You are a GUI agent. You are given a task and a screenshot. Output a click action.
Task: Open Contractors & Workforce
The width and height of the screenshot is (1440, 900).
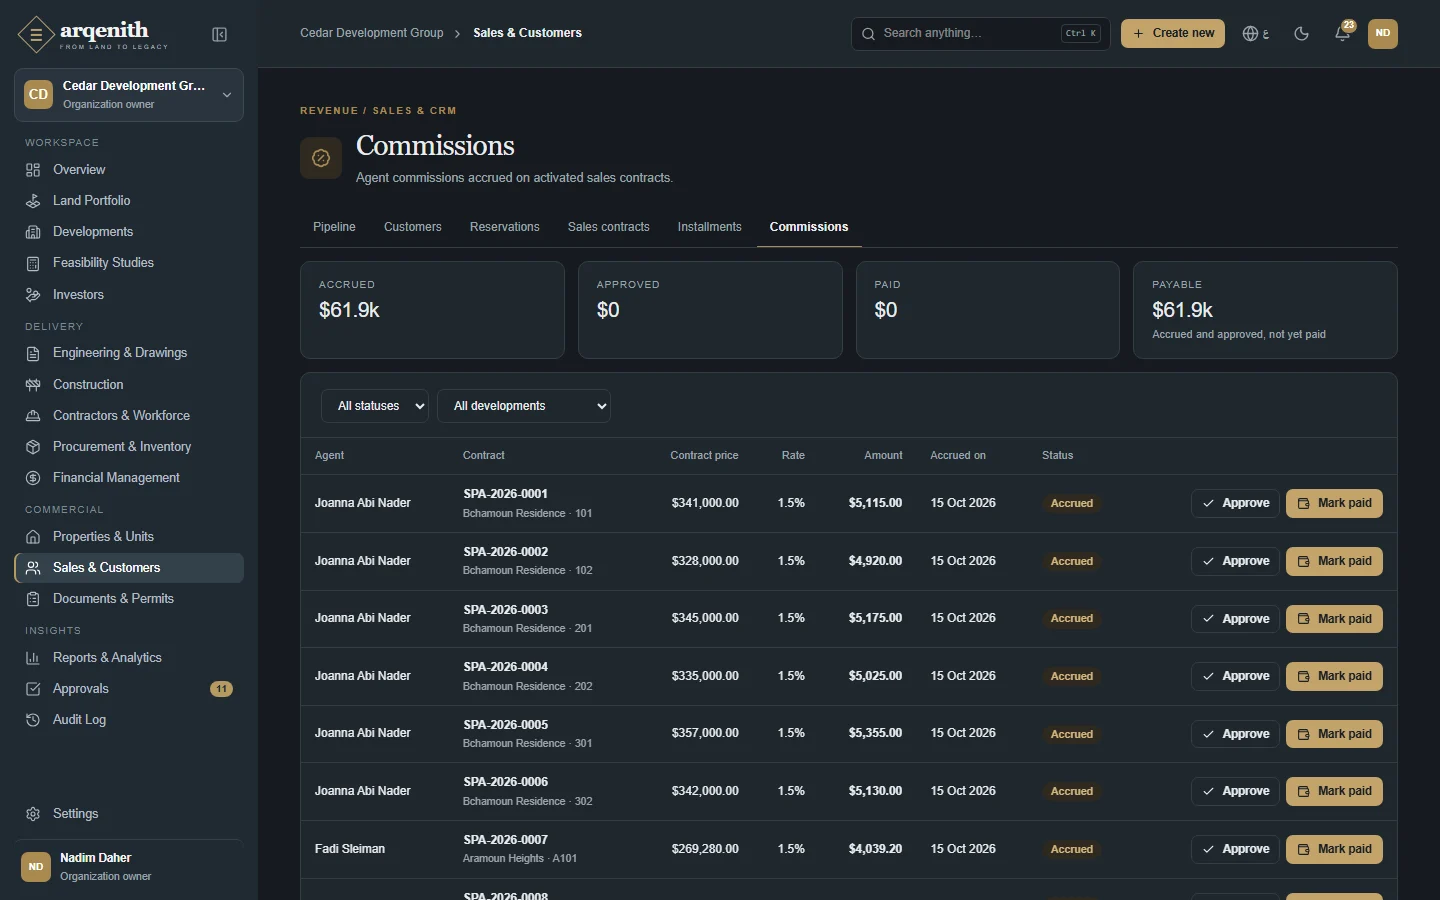pos(129,416)
